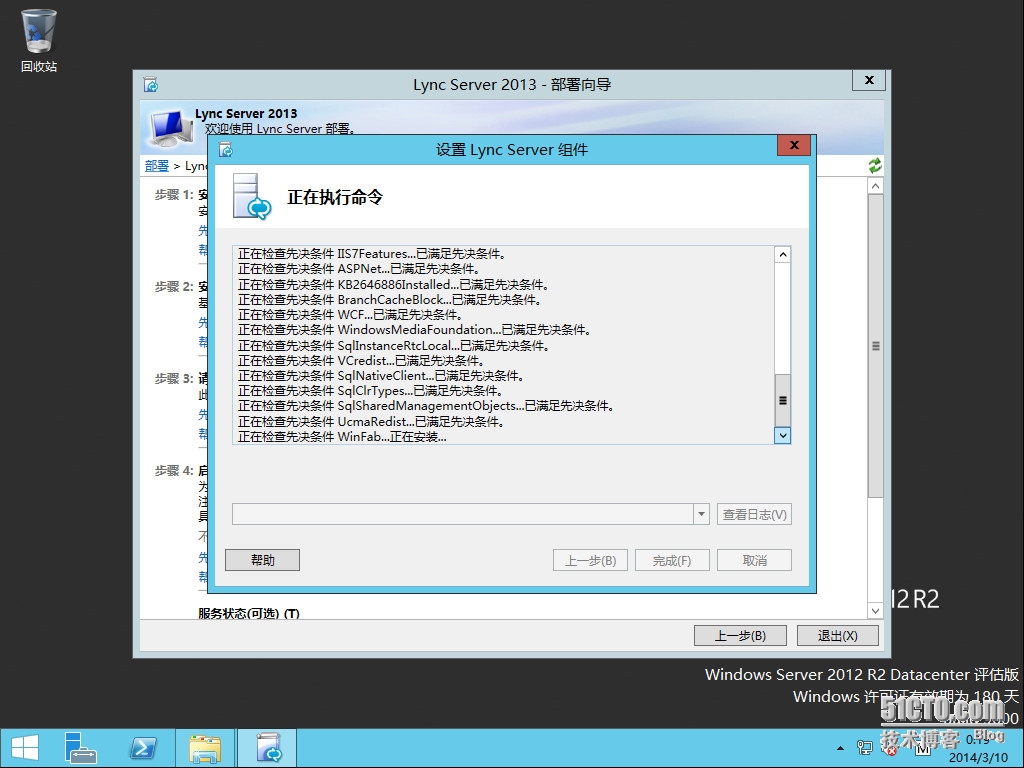Click the network icon in the system tray

(x=865, y=748)
